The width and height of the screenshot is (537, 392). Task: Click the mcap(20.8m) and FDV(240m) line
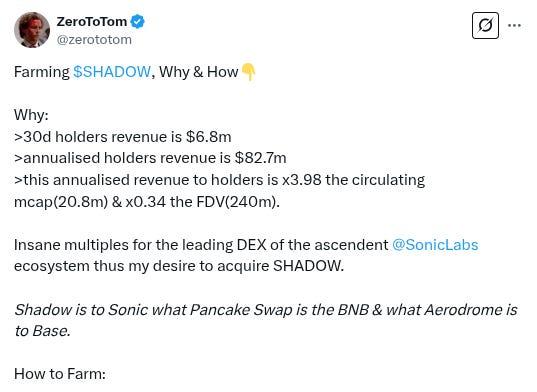point(147,202)
